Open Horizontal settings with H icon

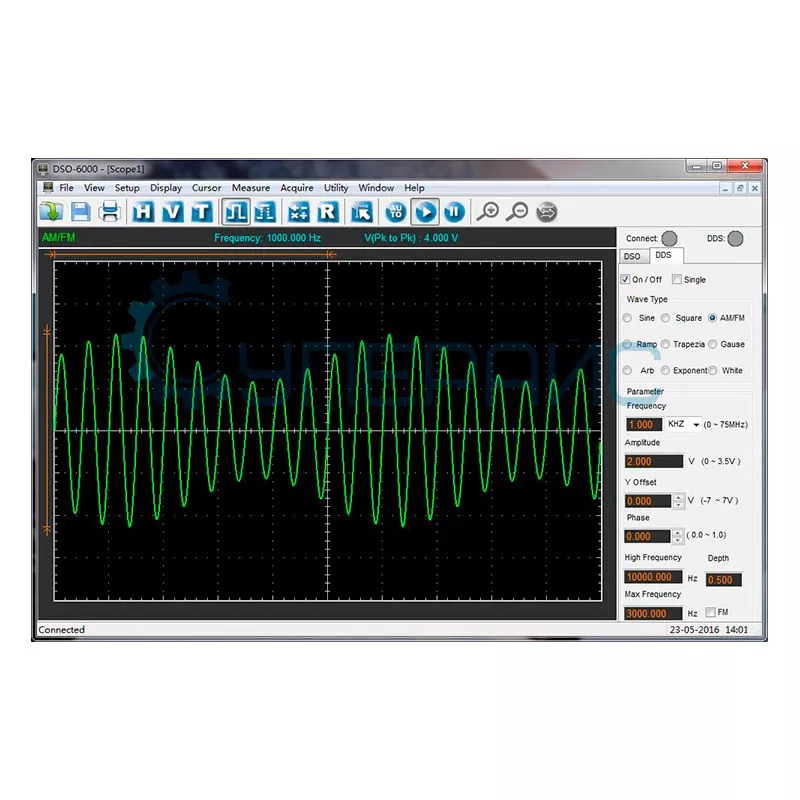[x=145, y=211]
